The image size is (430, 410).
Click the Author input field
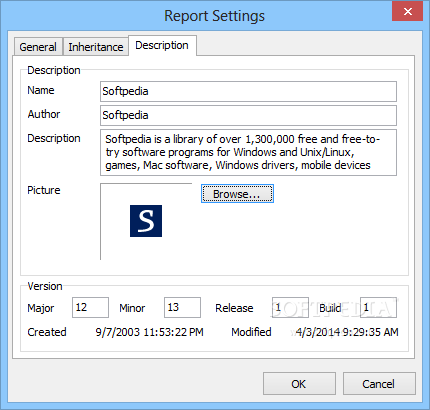pos(248,115)
